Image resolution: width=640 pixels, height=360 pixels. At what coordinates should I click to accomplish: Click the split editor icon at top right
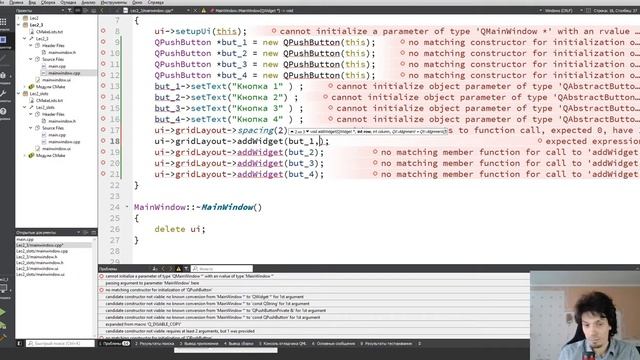pyautogui.click(x=588, y=10)
